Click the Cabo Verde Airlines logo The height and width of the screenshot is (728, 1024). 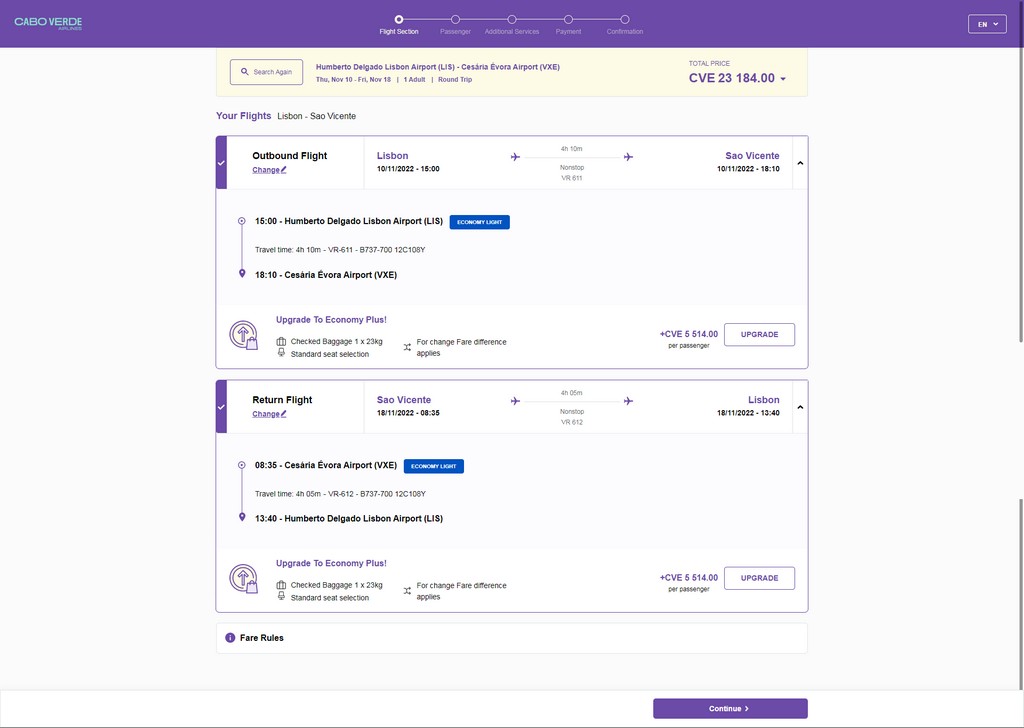[x=48, y=23]
